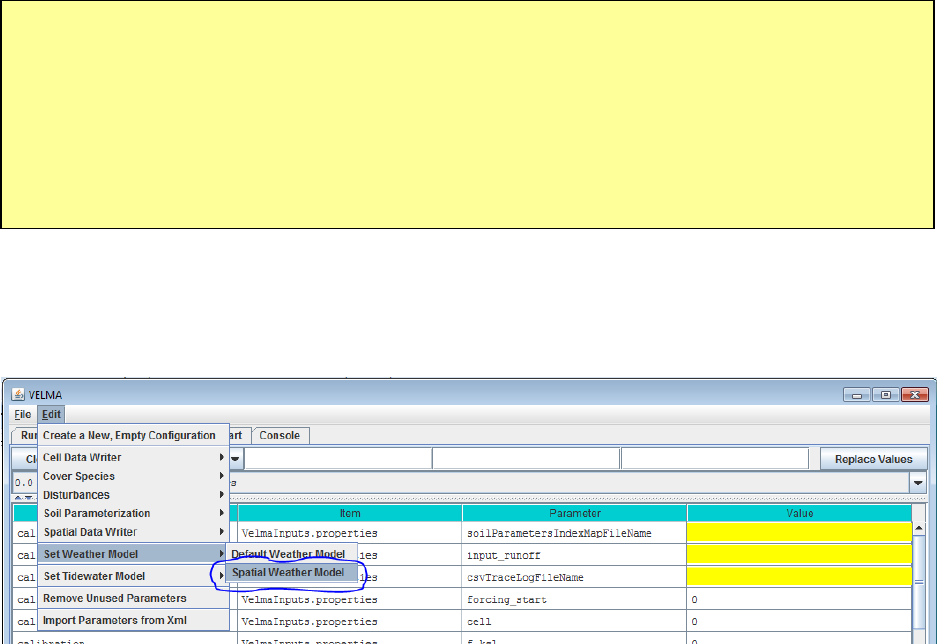Click the Item column header
The image size is (937, 644).
click(x=350, y=513)
